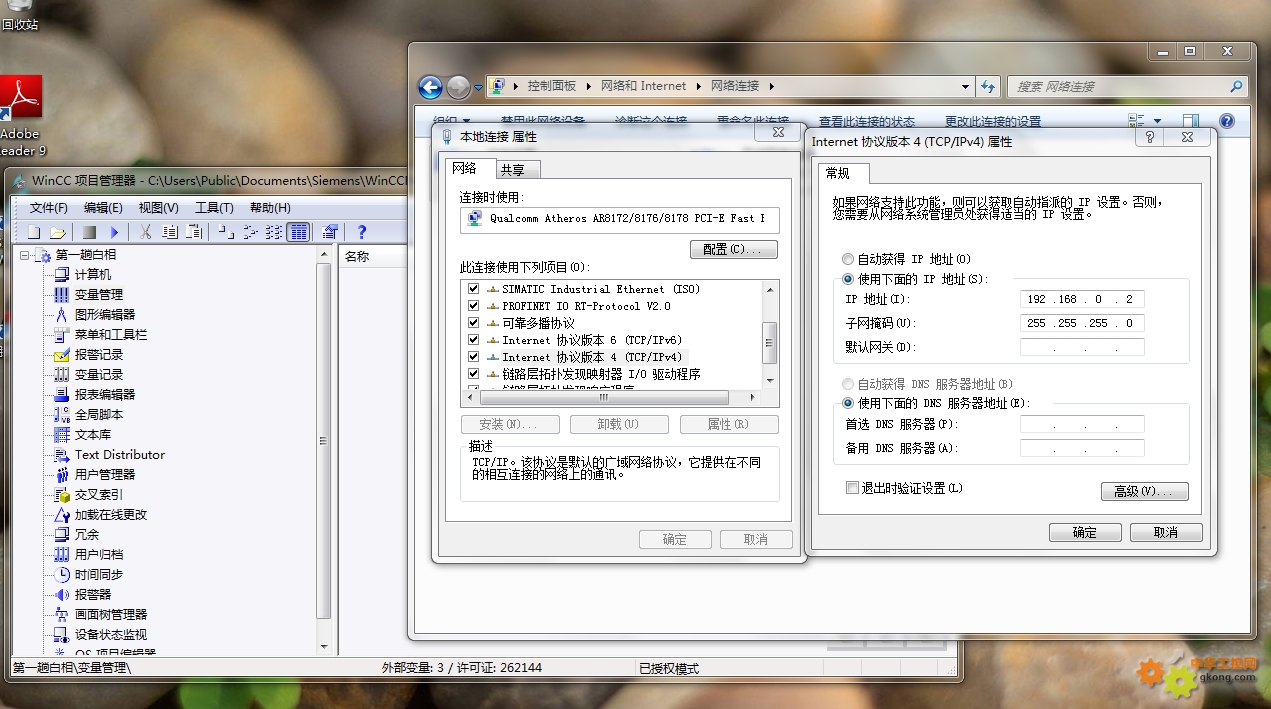
Task: Expand breadcrumb arrow after 网络和 Internet
Action: coord(699,86)
